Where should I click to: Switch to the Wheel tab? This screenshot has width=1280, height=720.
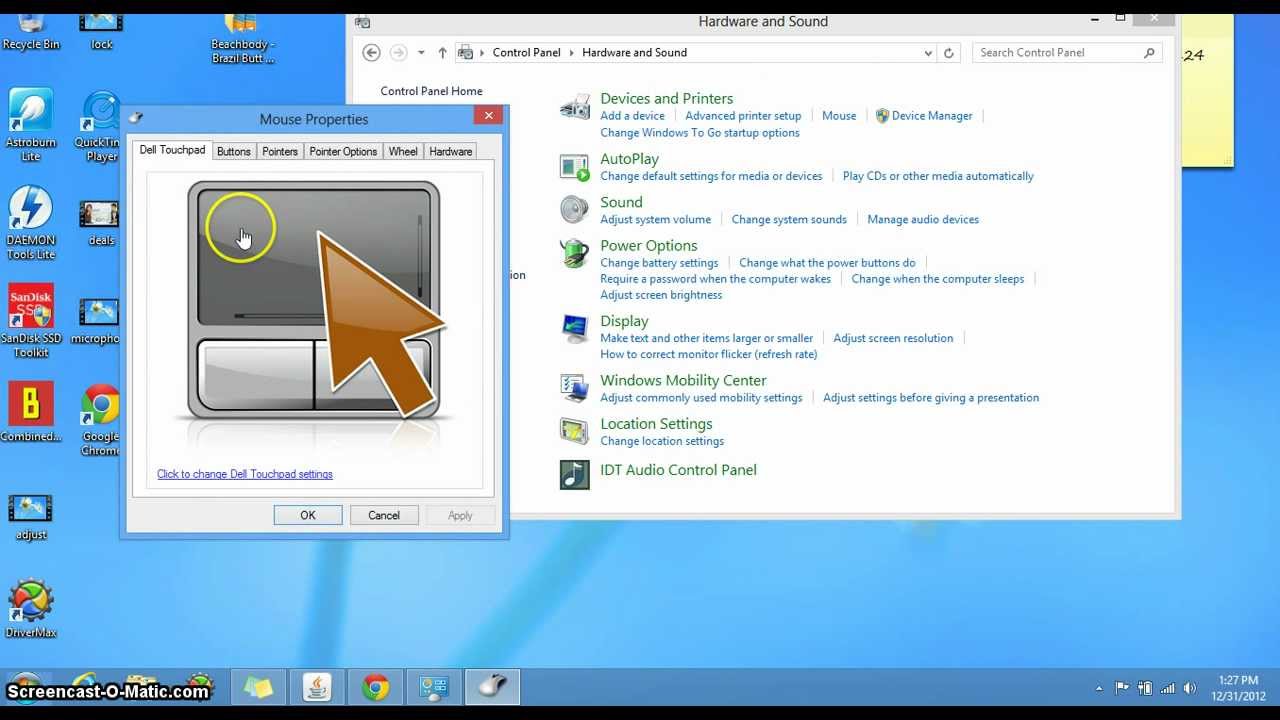pos(403,151)
